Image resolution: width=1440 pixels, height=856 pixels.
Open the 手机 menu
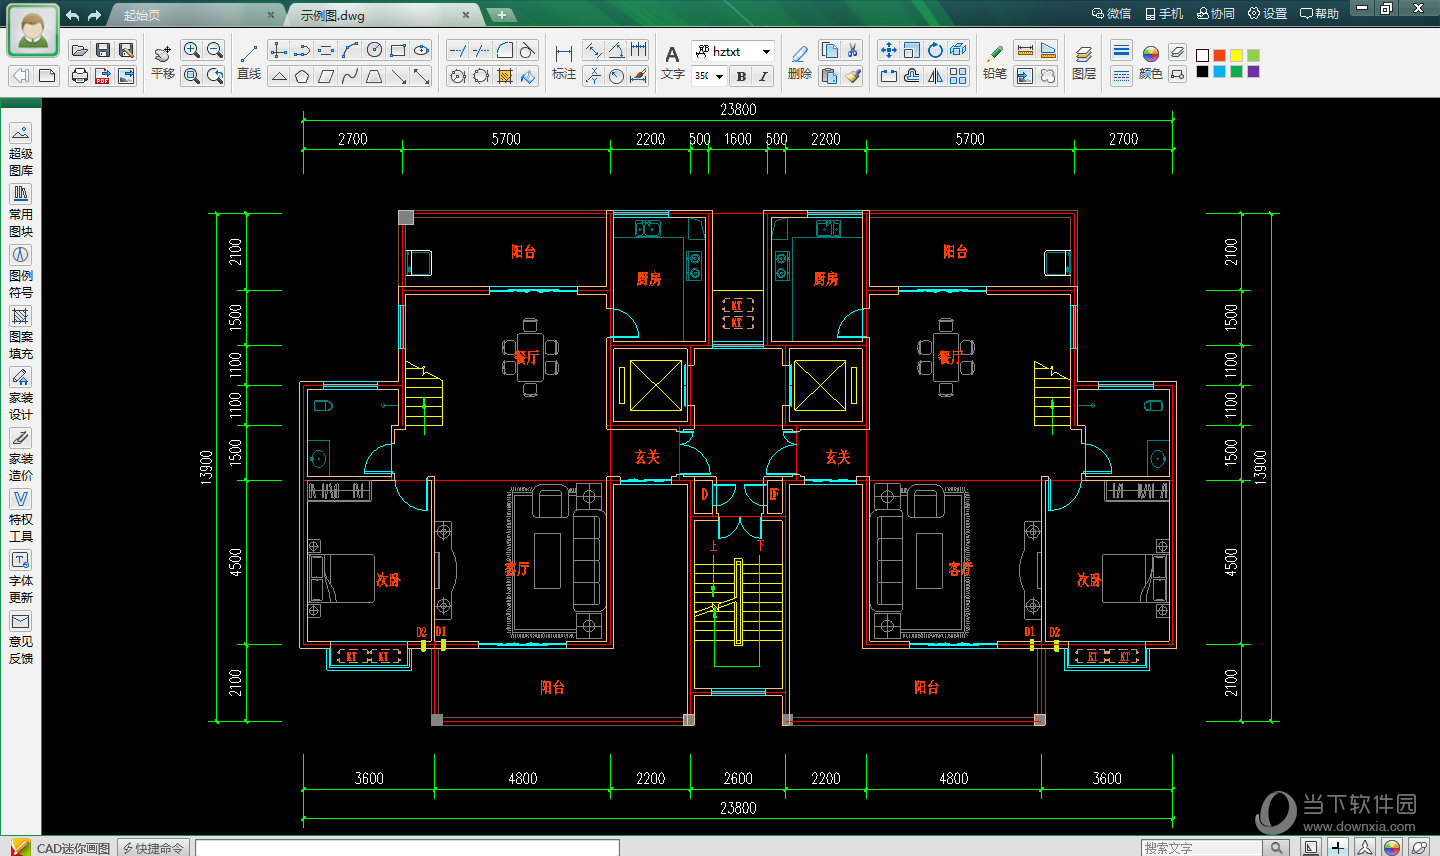click(x=1164, y=14)
